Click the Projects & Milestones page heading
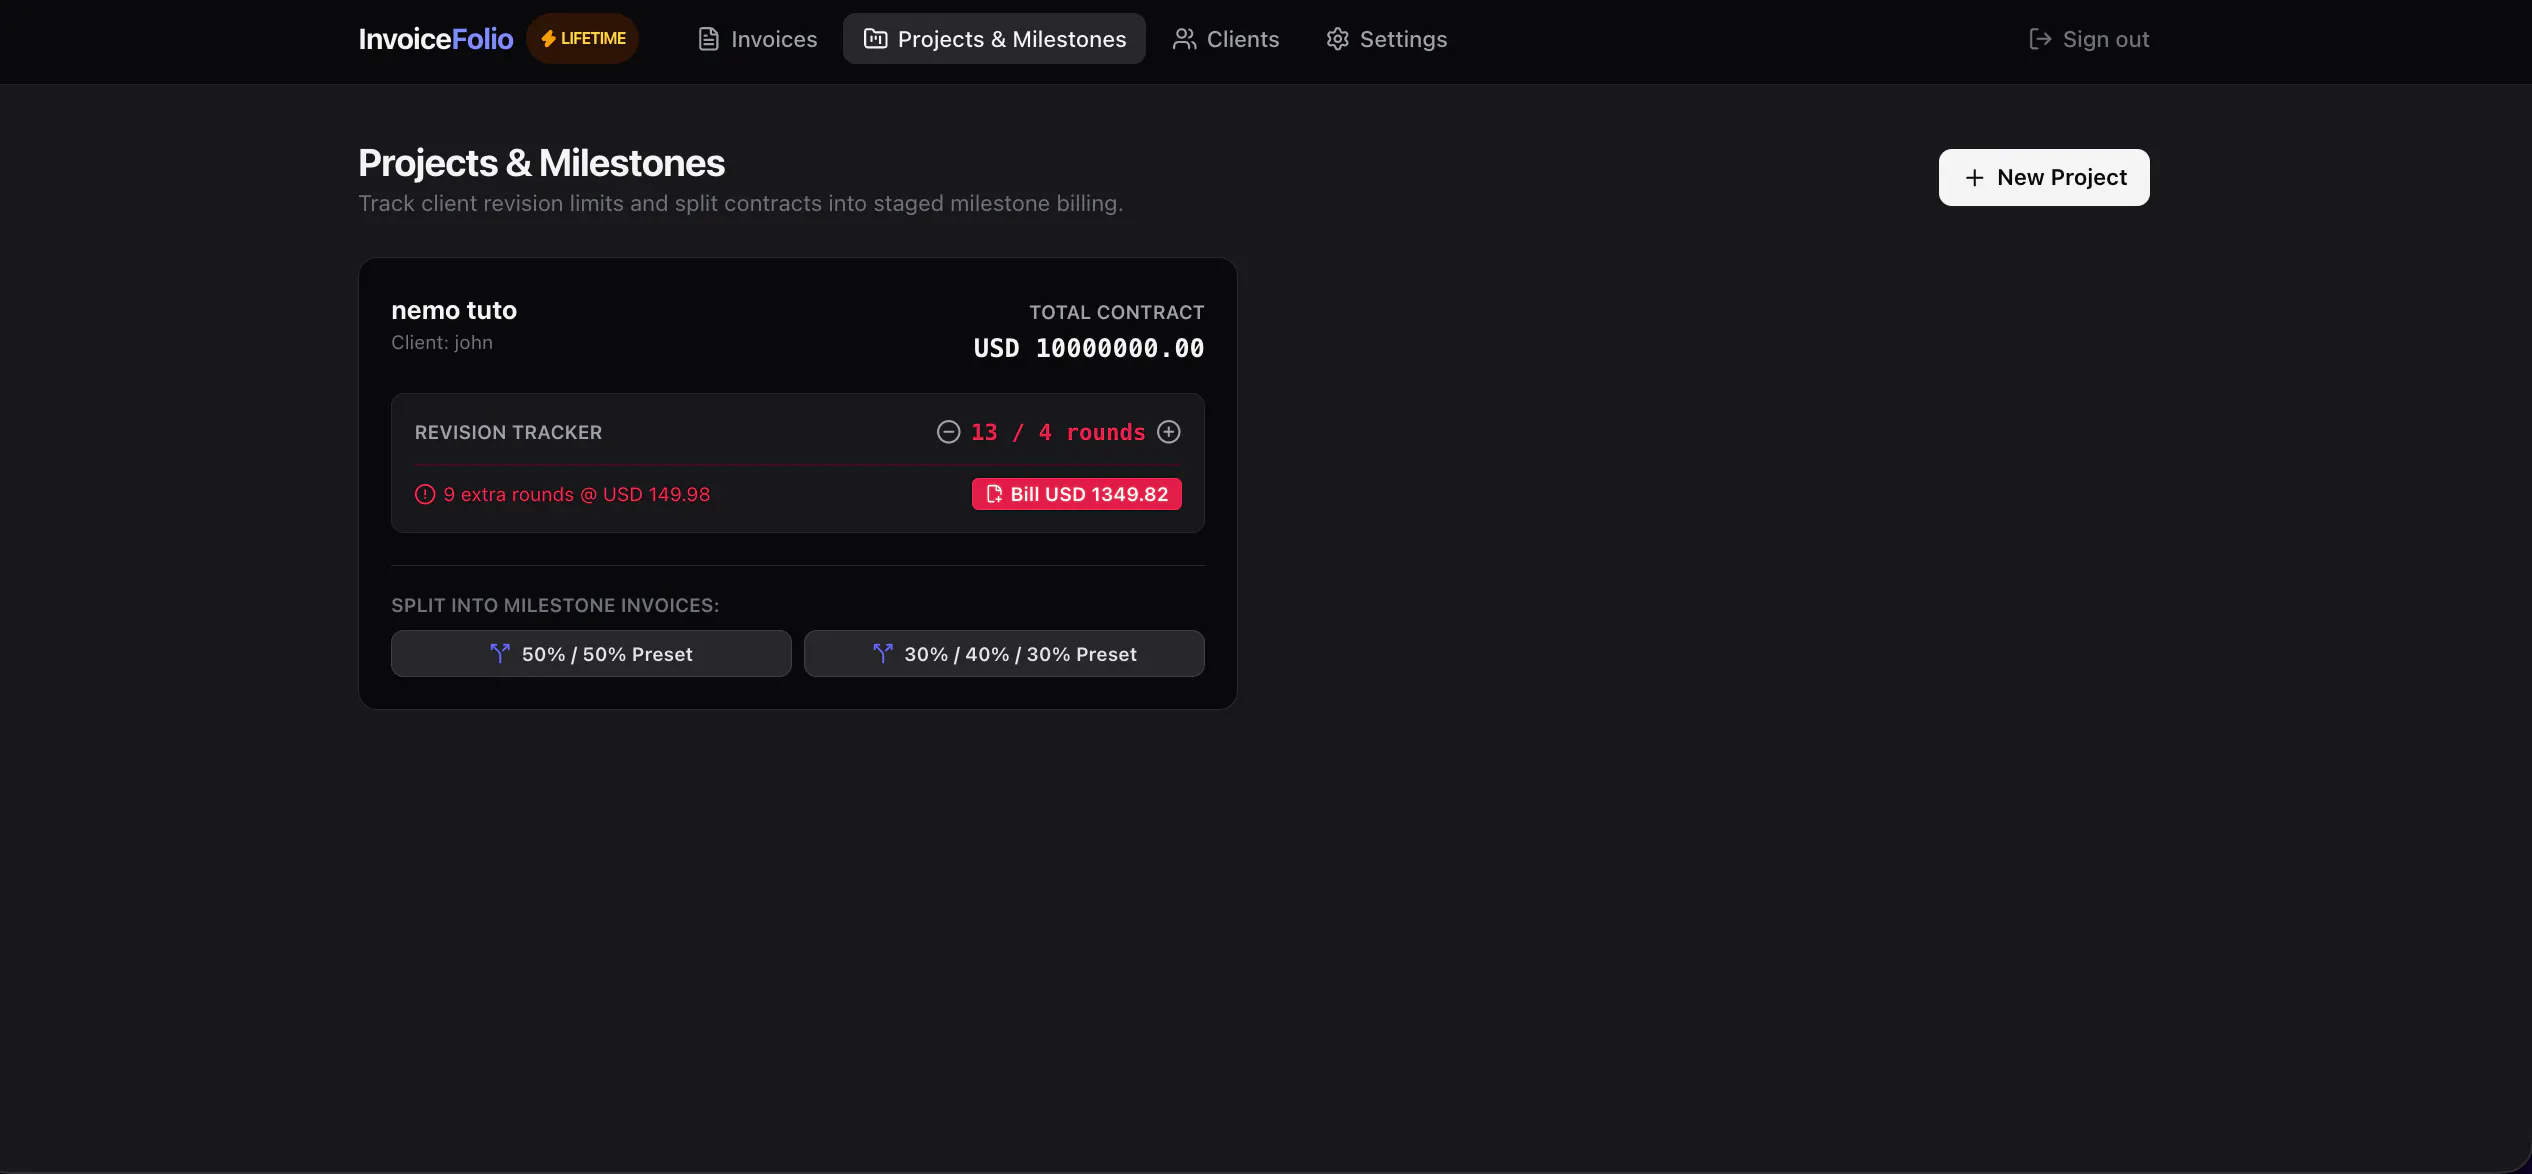 (x=541, y=163)
